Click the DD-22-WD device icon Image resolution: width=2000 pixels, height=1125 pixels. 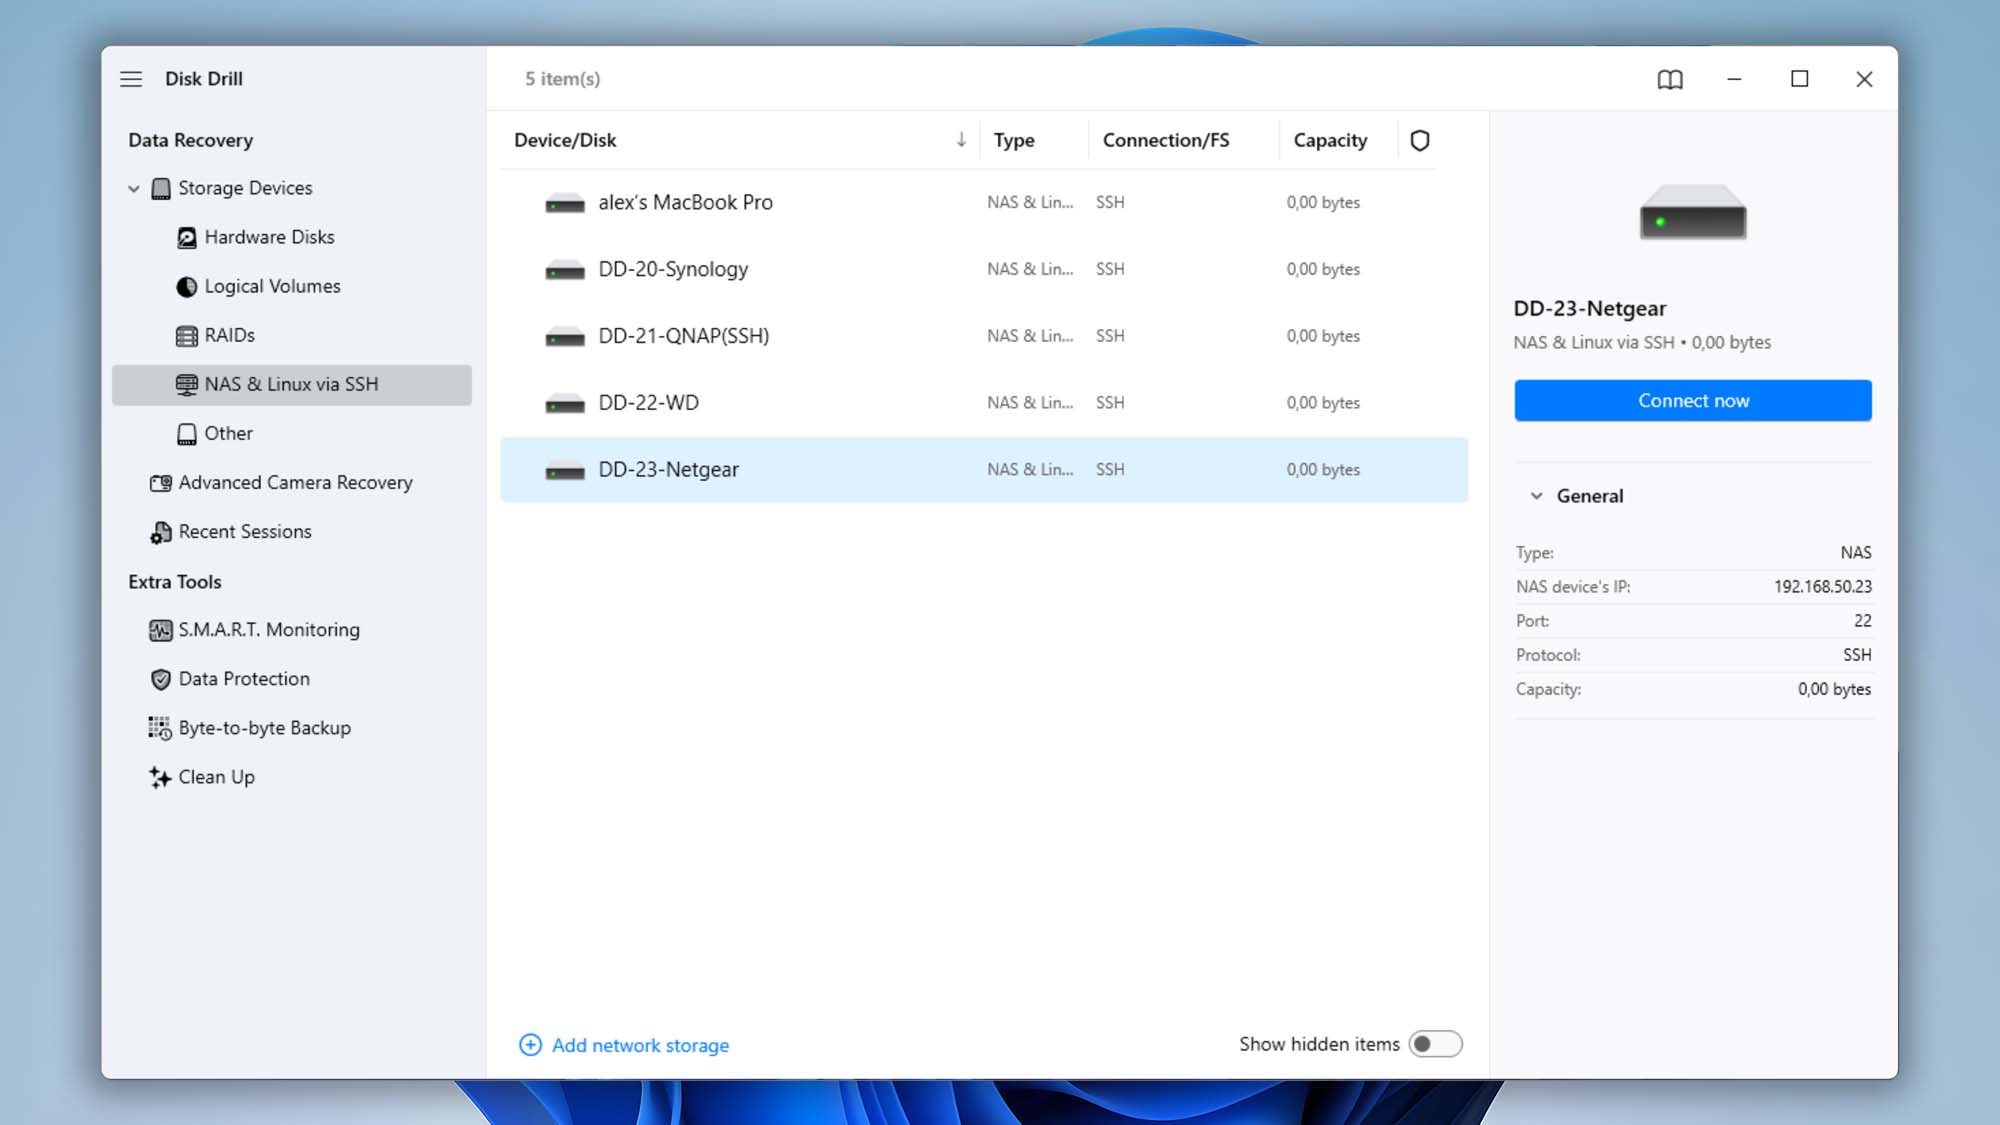[x=565, y=404]
